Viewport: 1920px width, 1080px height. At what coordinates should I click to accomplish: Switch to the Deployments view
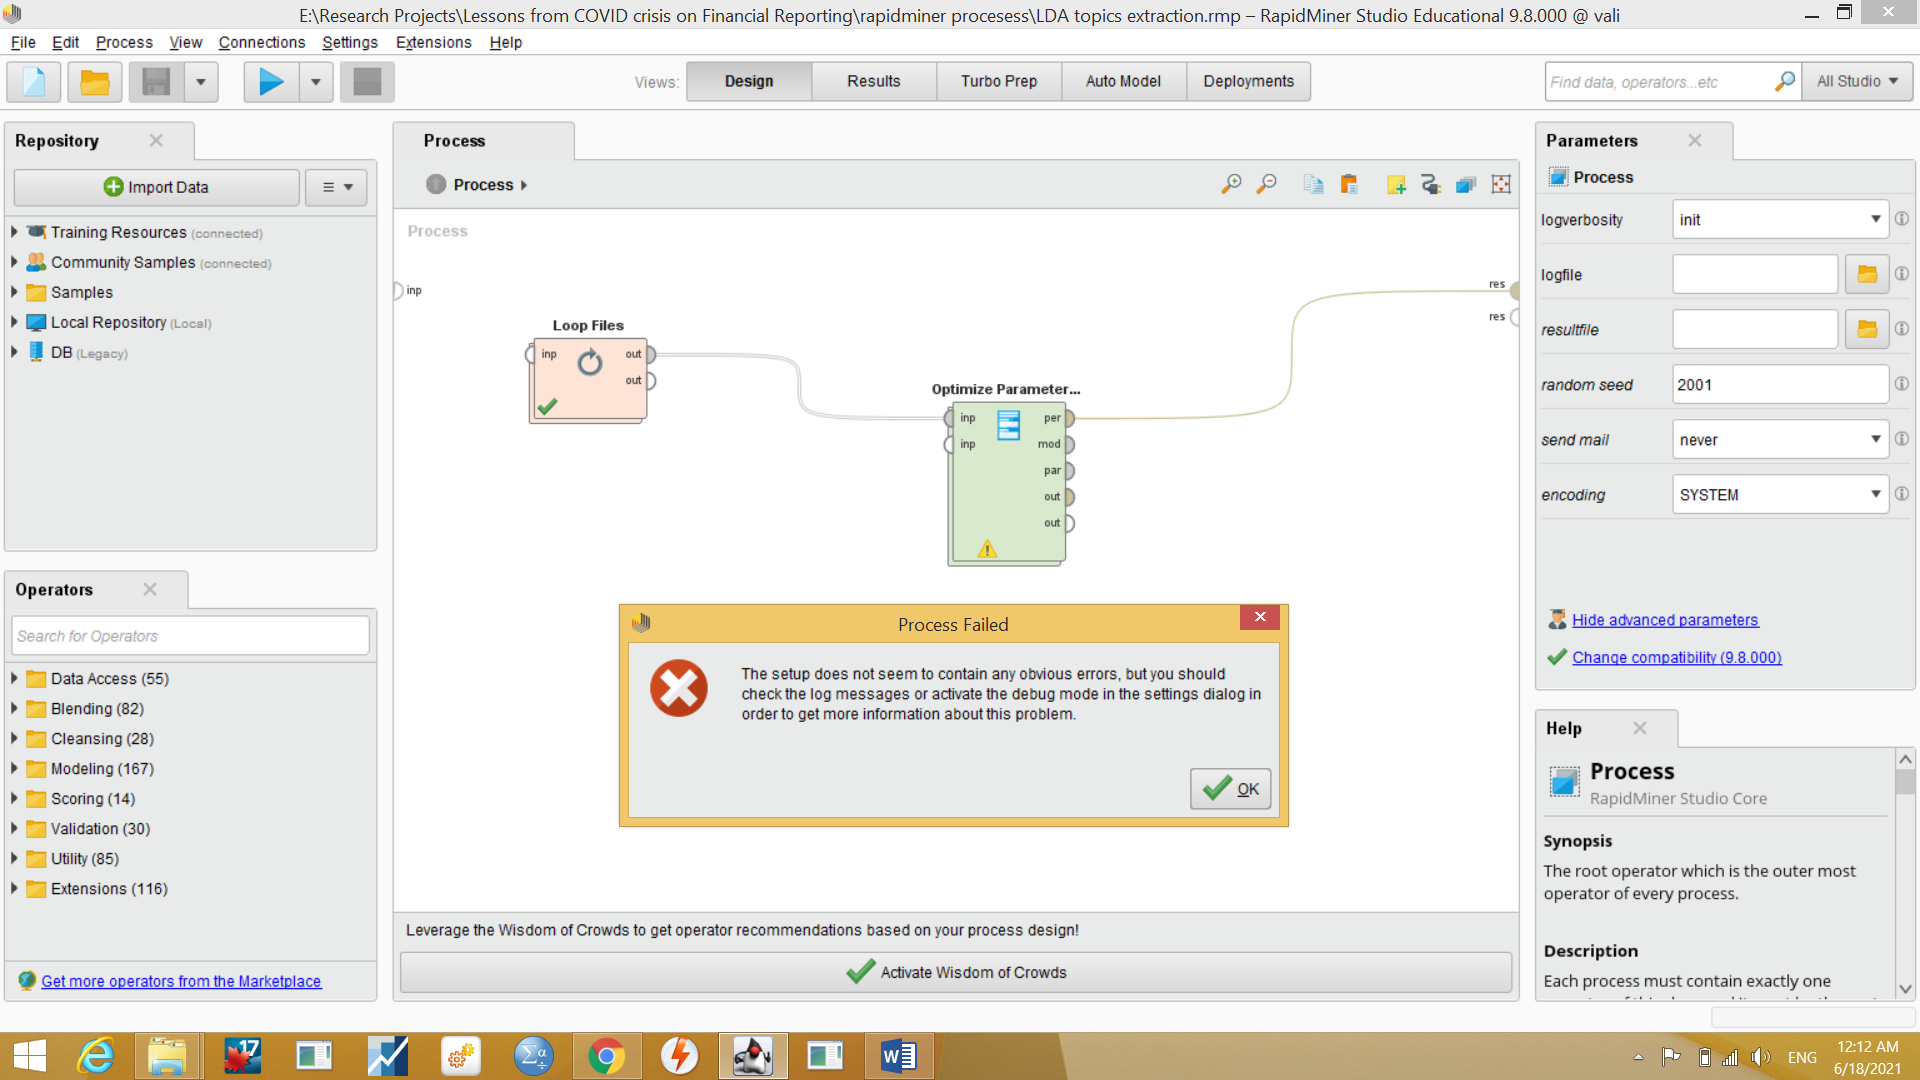[1248, 81]
